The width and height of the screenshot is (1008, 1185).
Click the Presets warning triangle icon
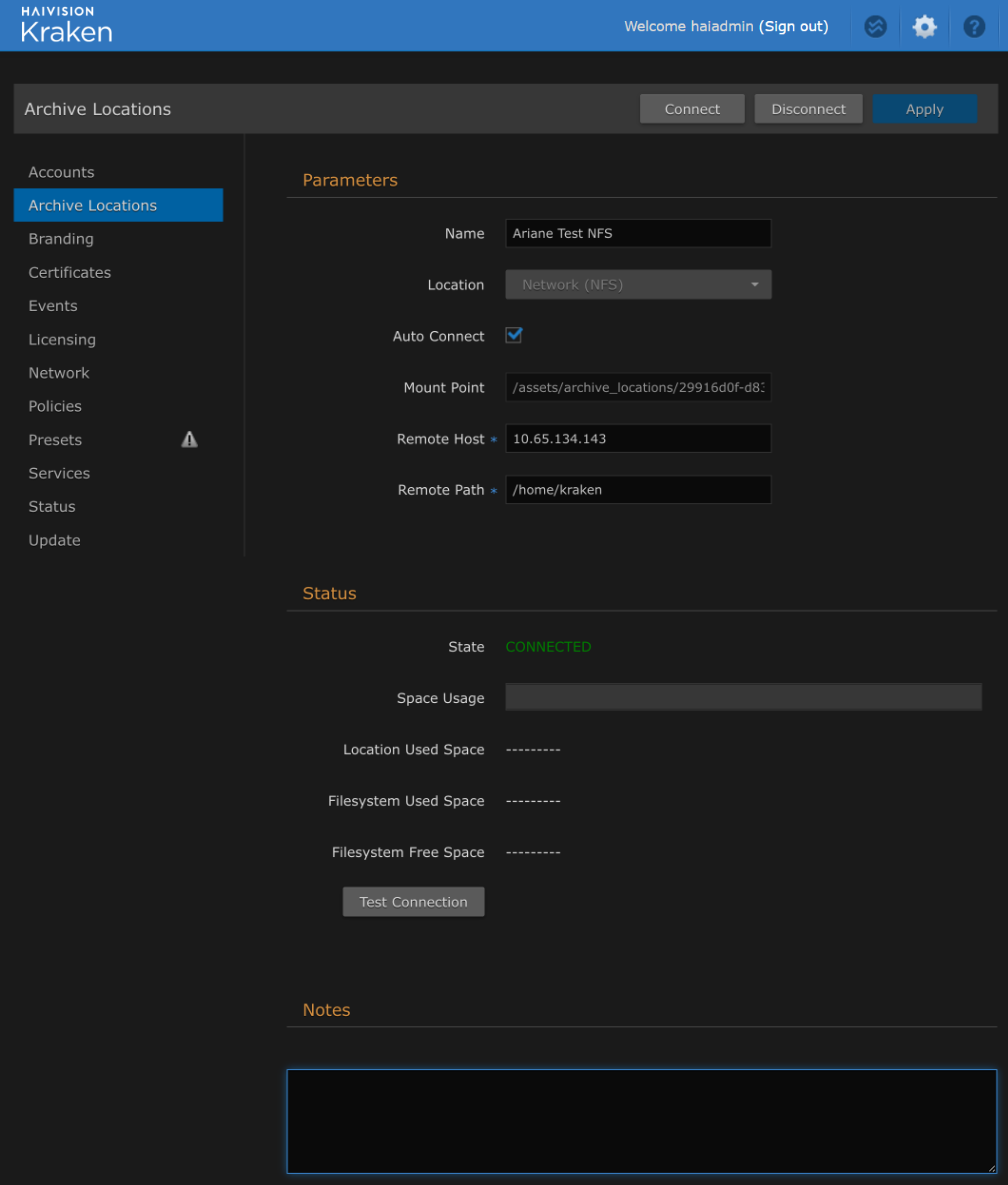pos(189,439)
